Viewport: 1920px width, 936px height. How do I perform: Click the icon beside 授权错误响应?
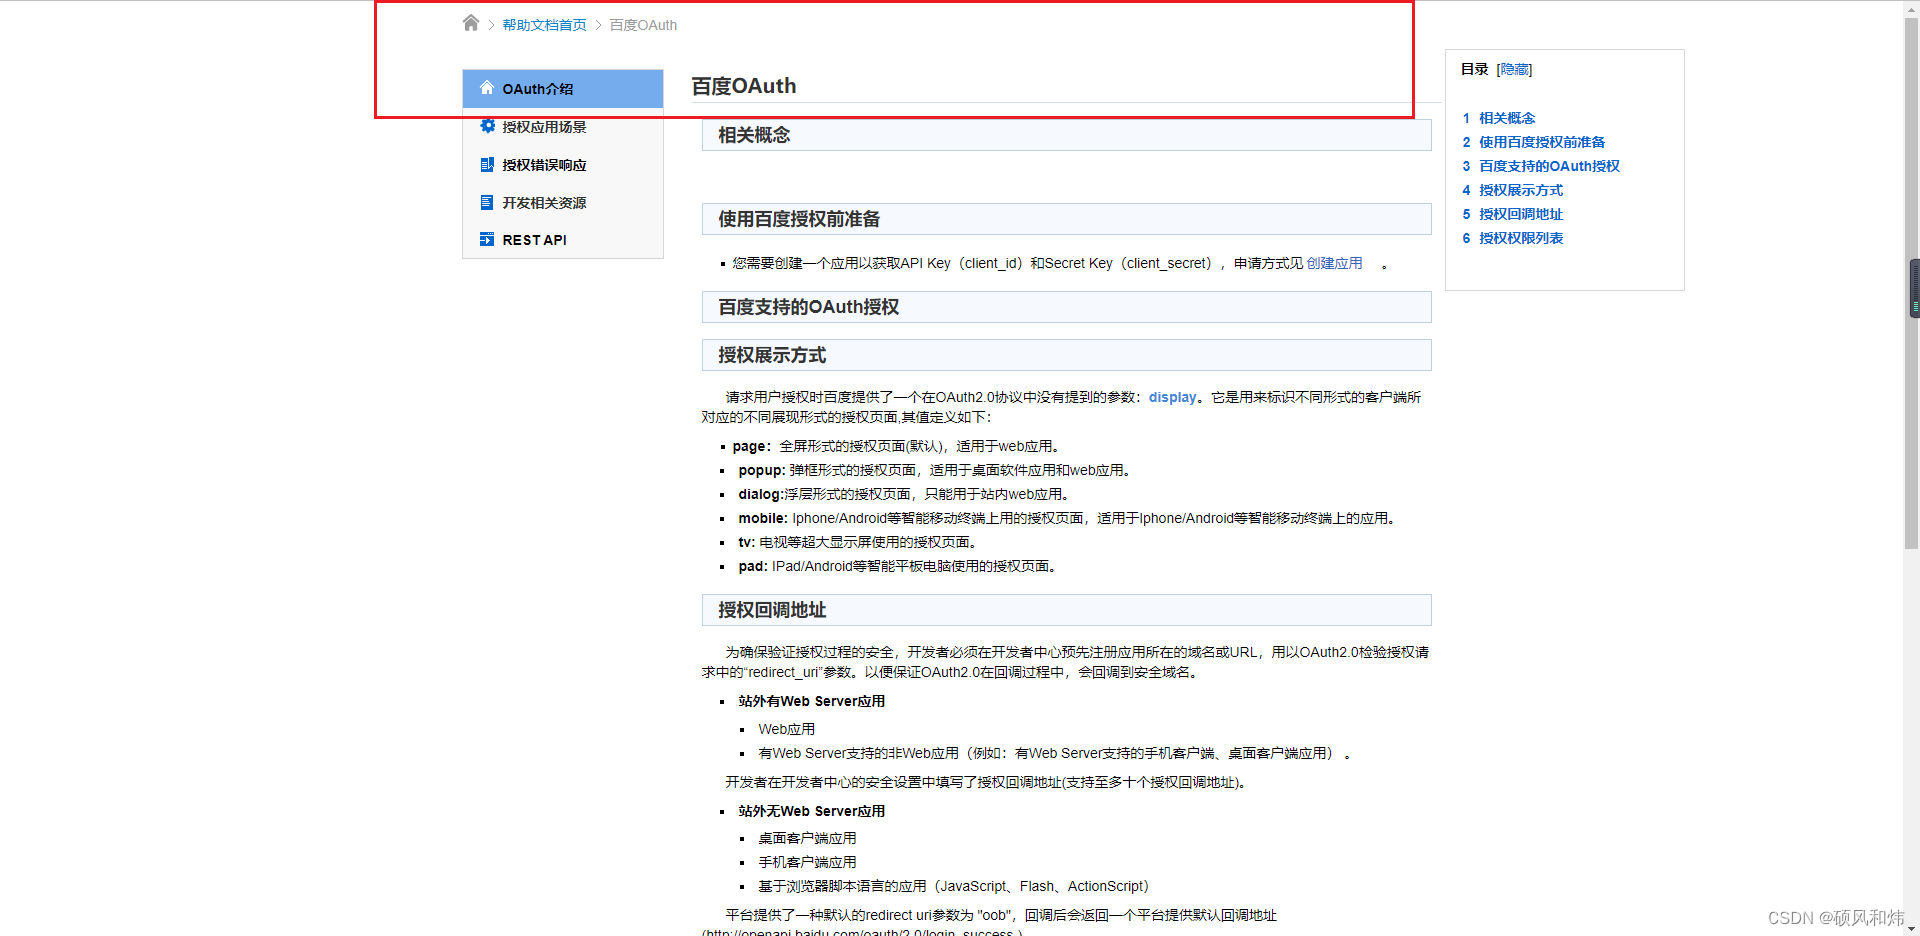pyautogui.click(x=487, y=164)
